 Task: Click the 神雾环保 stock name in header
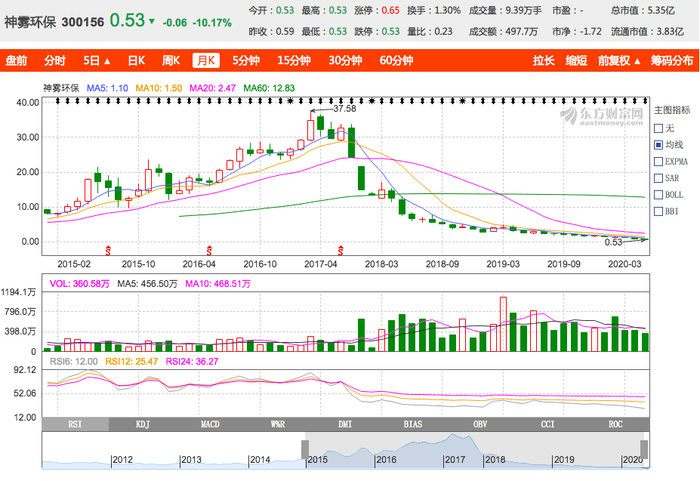[x=30, y=22]
